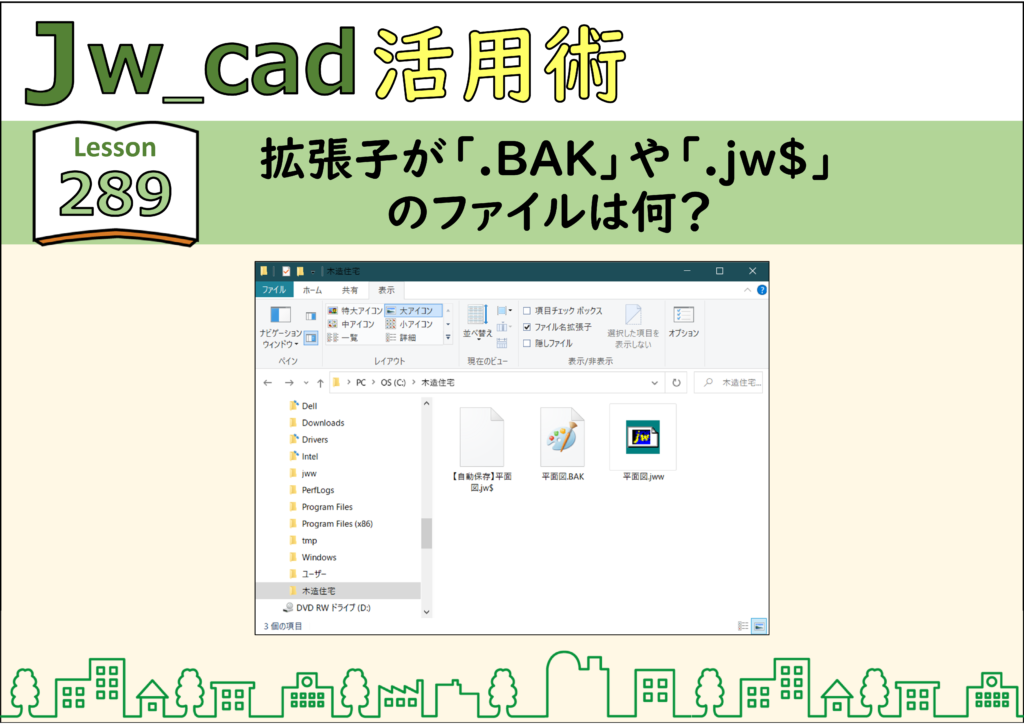Uncheck the ファイル名拡張子 checkbox
Image resolution: width=1024 pixels, height=724 pixels.
pos(527,327)
